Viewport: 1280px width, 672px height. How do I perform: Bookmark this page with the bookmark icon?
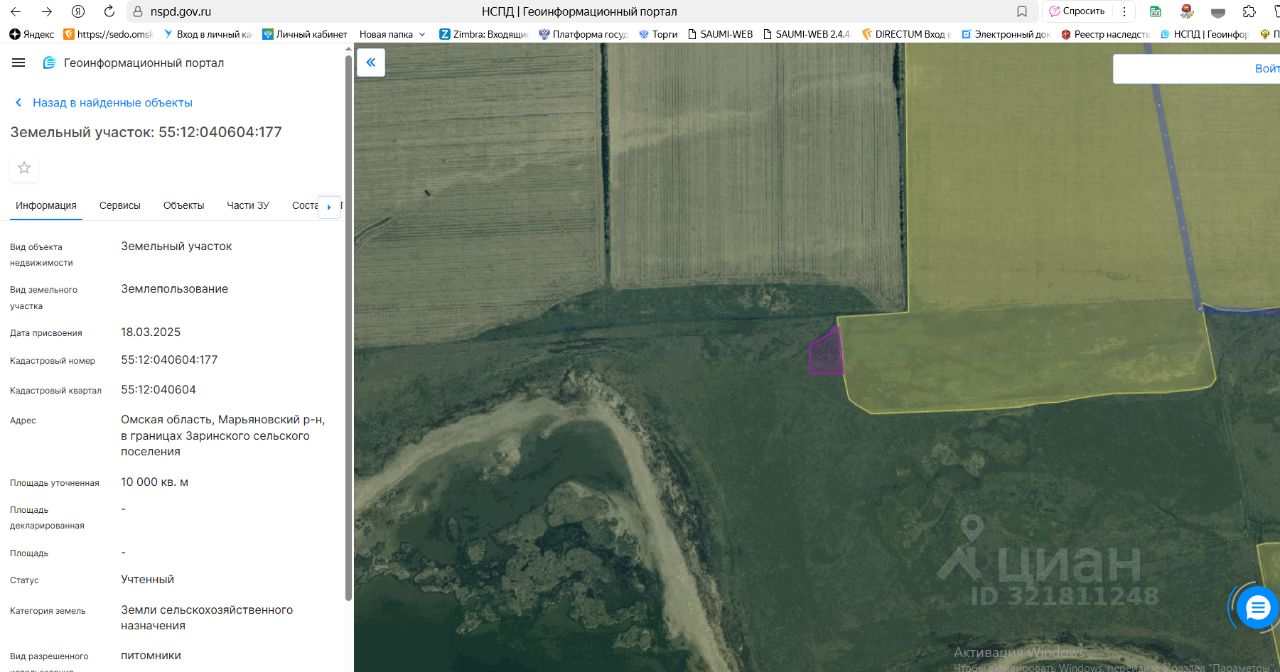1021,11
